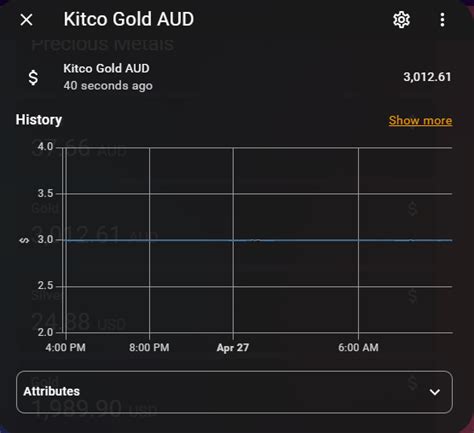This screenshot has width=474, height=433.
Task: Click the 4.0 y-axis tick label
Action: (x=45, y=147)
